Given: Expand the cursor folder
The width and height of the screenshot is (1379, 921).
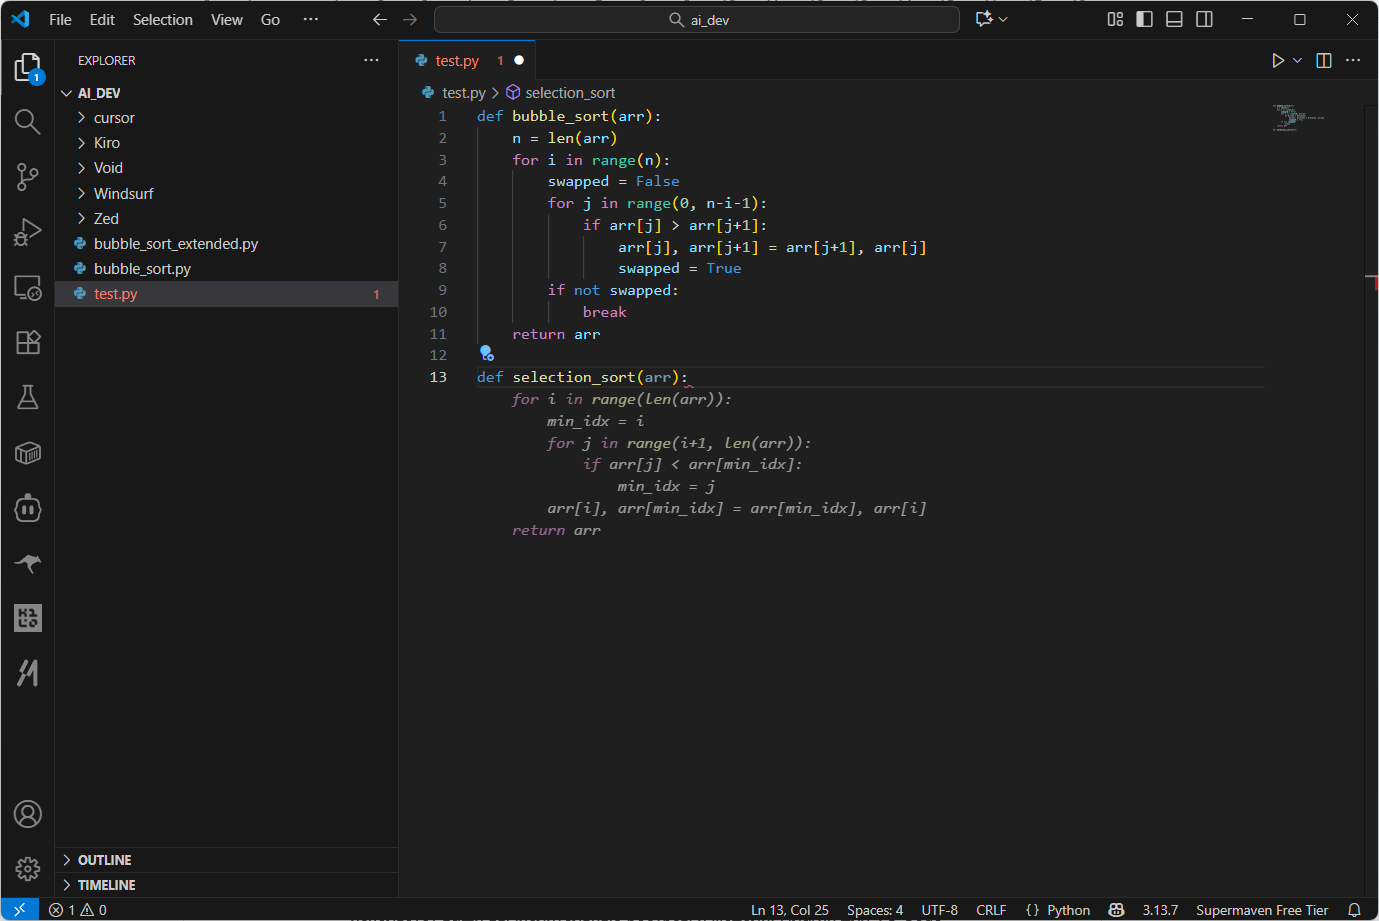Looking at the screenshot, I should pyautogui.click(x=114, y=118).
